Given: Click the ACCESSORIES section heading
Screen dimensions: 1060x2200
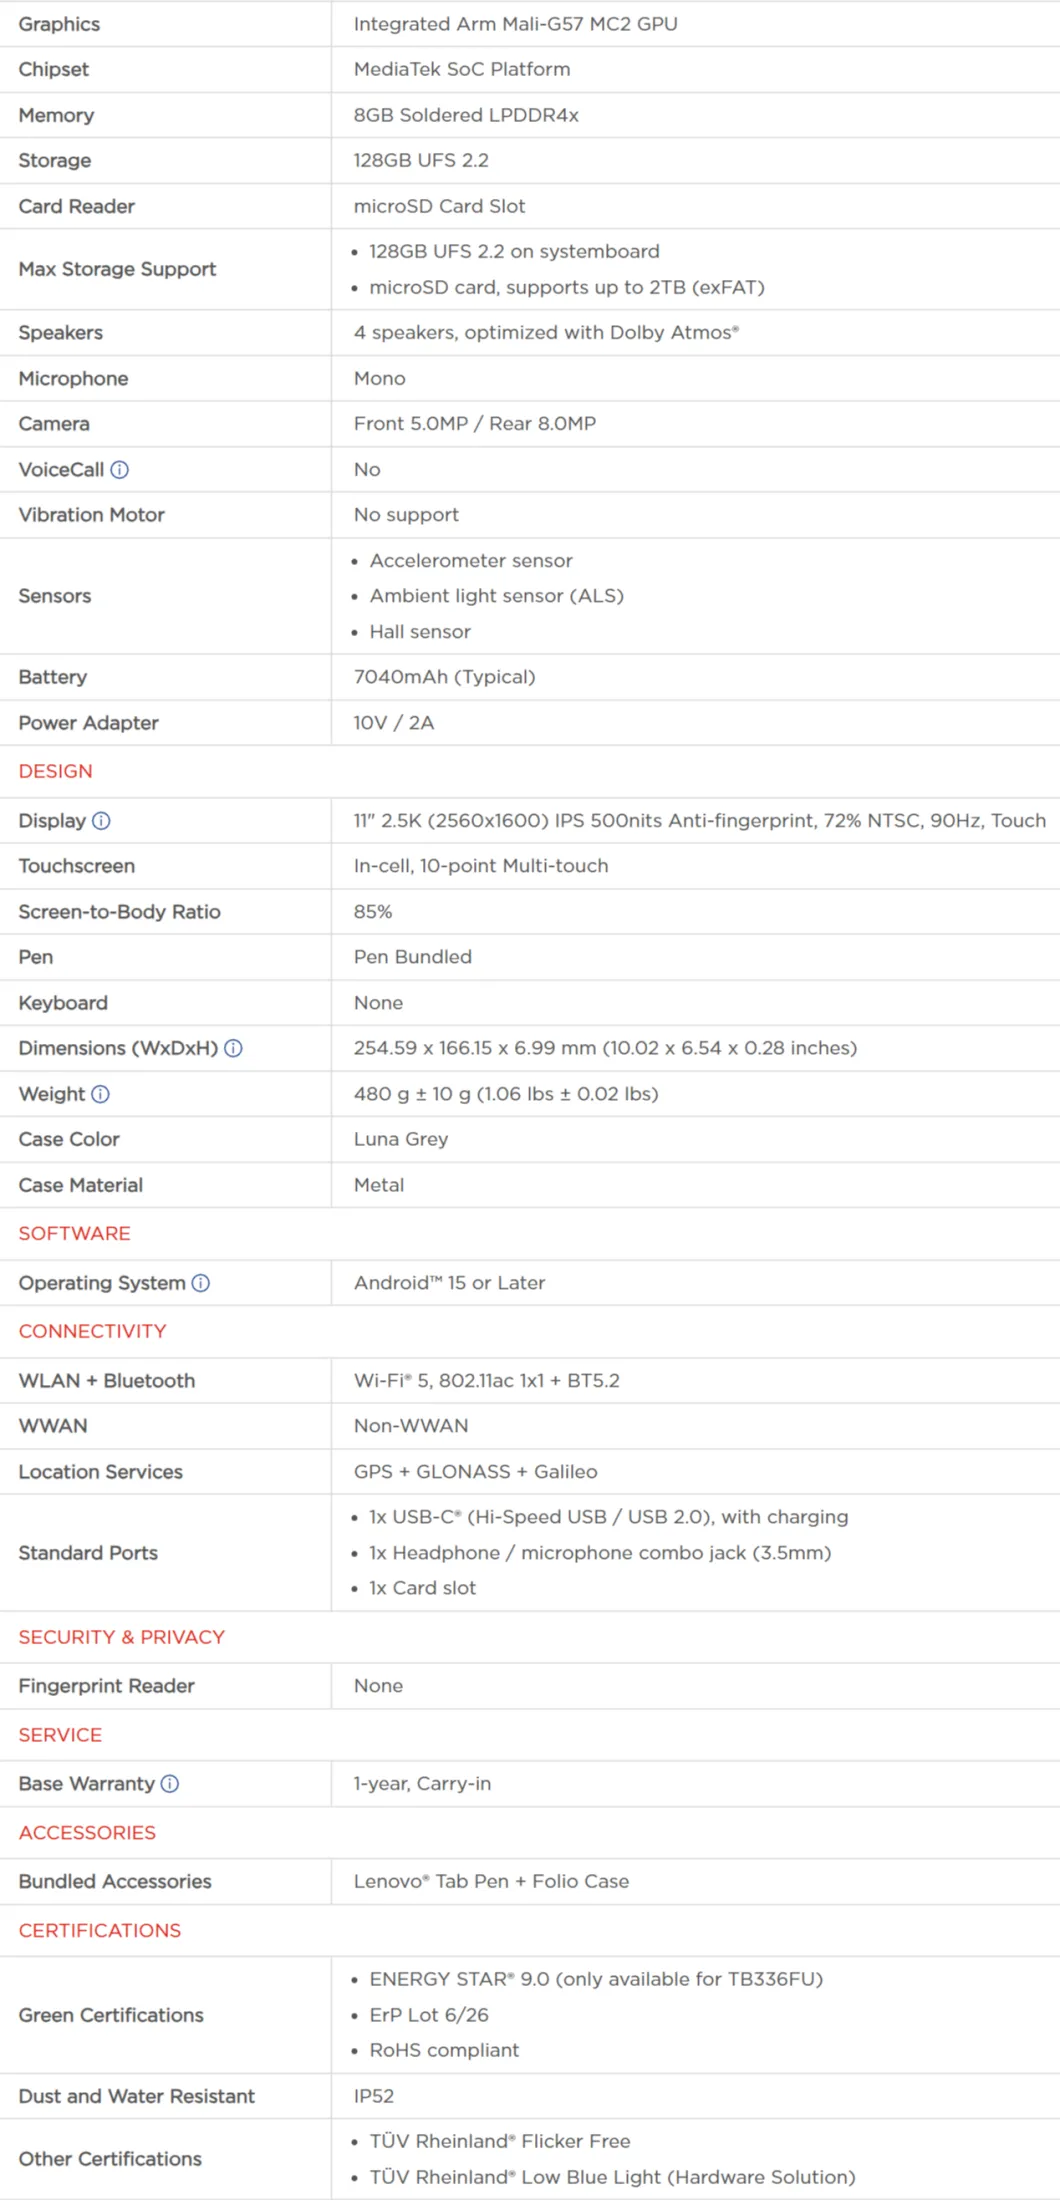Looking at the screenshot, I should click(87, 1833).
